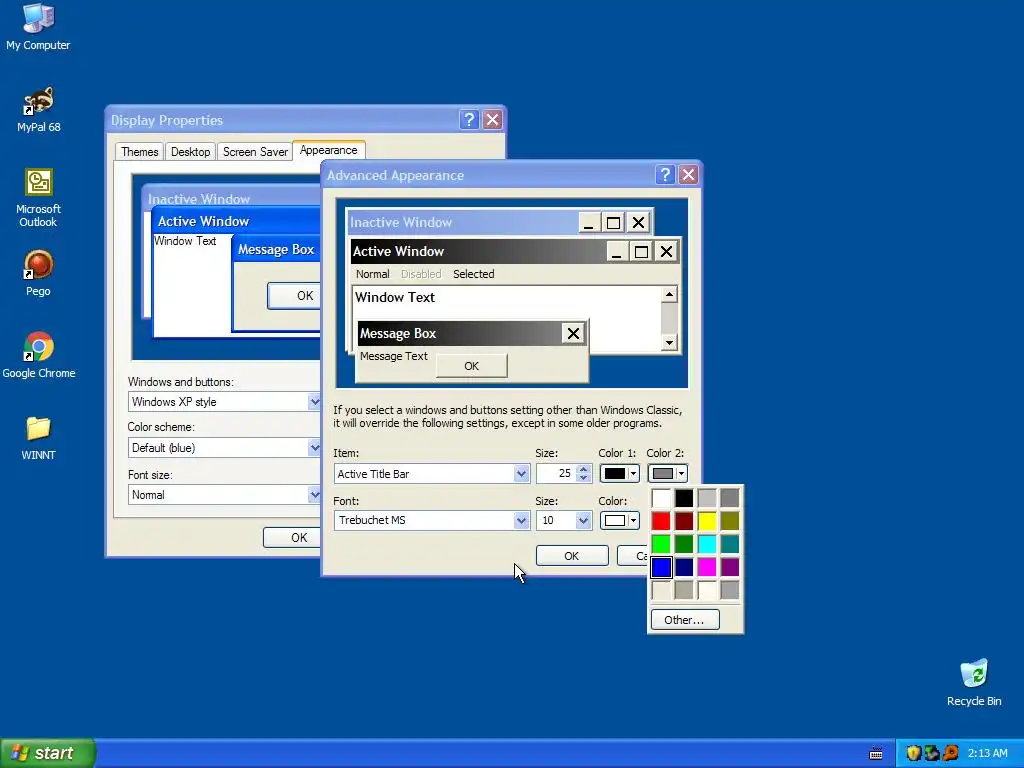Click the preview Active Window maximize icon

[x=641, y=251]
